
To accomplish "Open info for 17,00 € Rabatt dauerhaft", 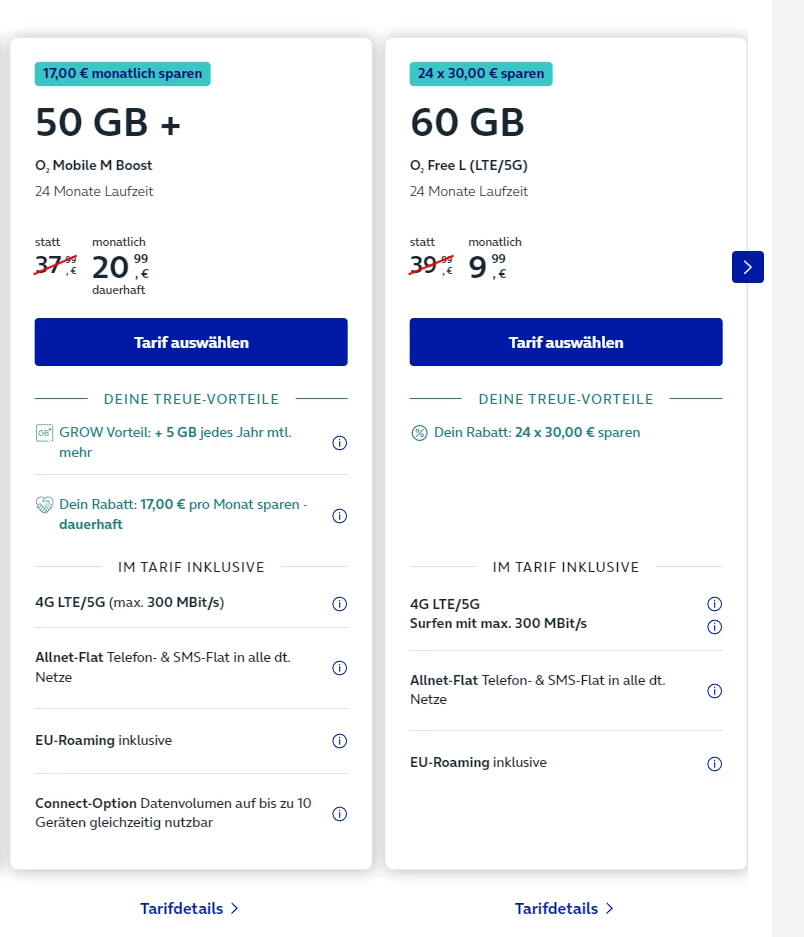I will point(339,516).
